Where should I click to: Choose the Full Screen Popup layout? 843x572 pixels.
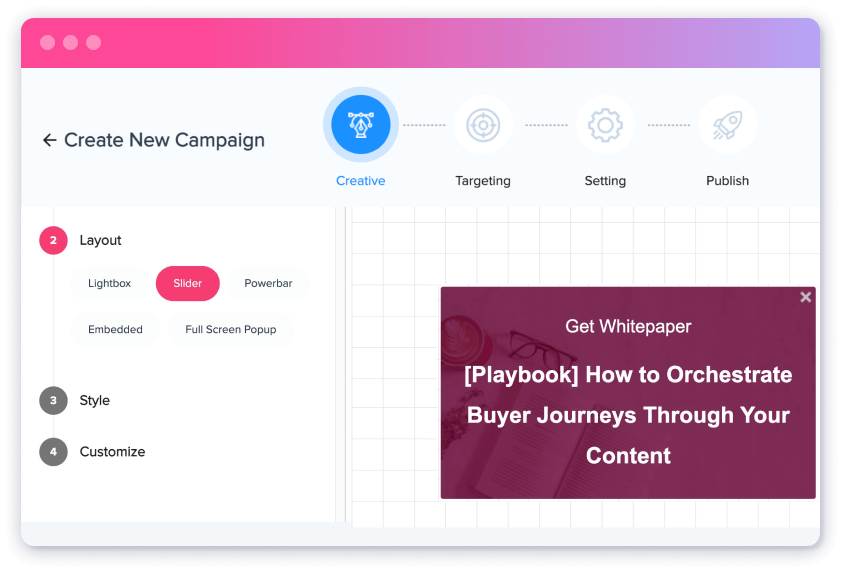coord(231,329)
